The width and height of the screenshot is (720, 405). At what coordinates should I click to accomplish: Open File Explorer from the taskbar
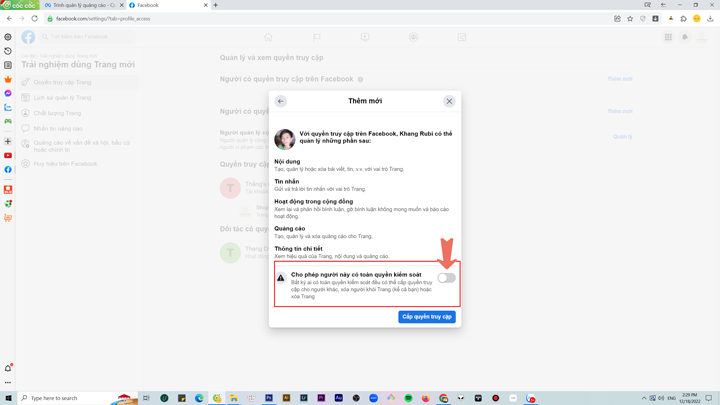234,398
